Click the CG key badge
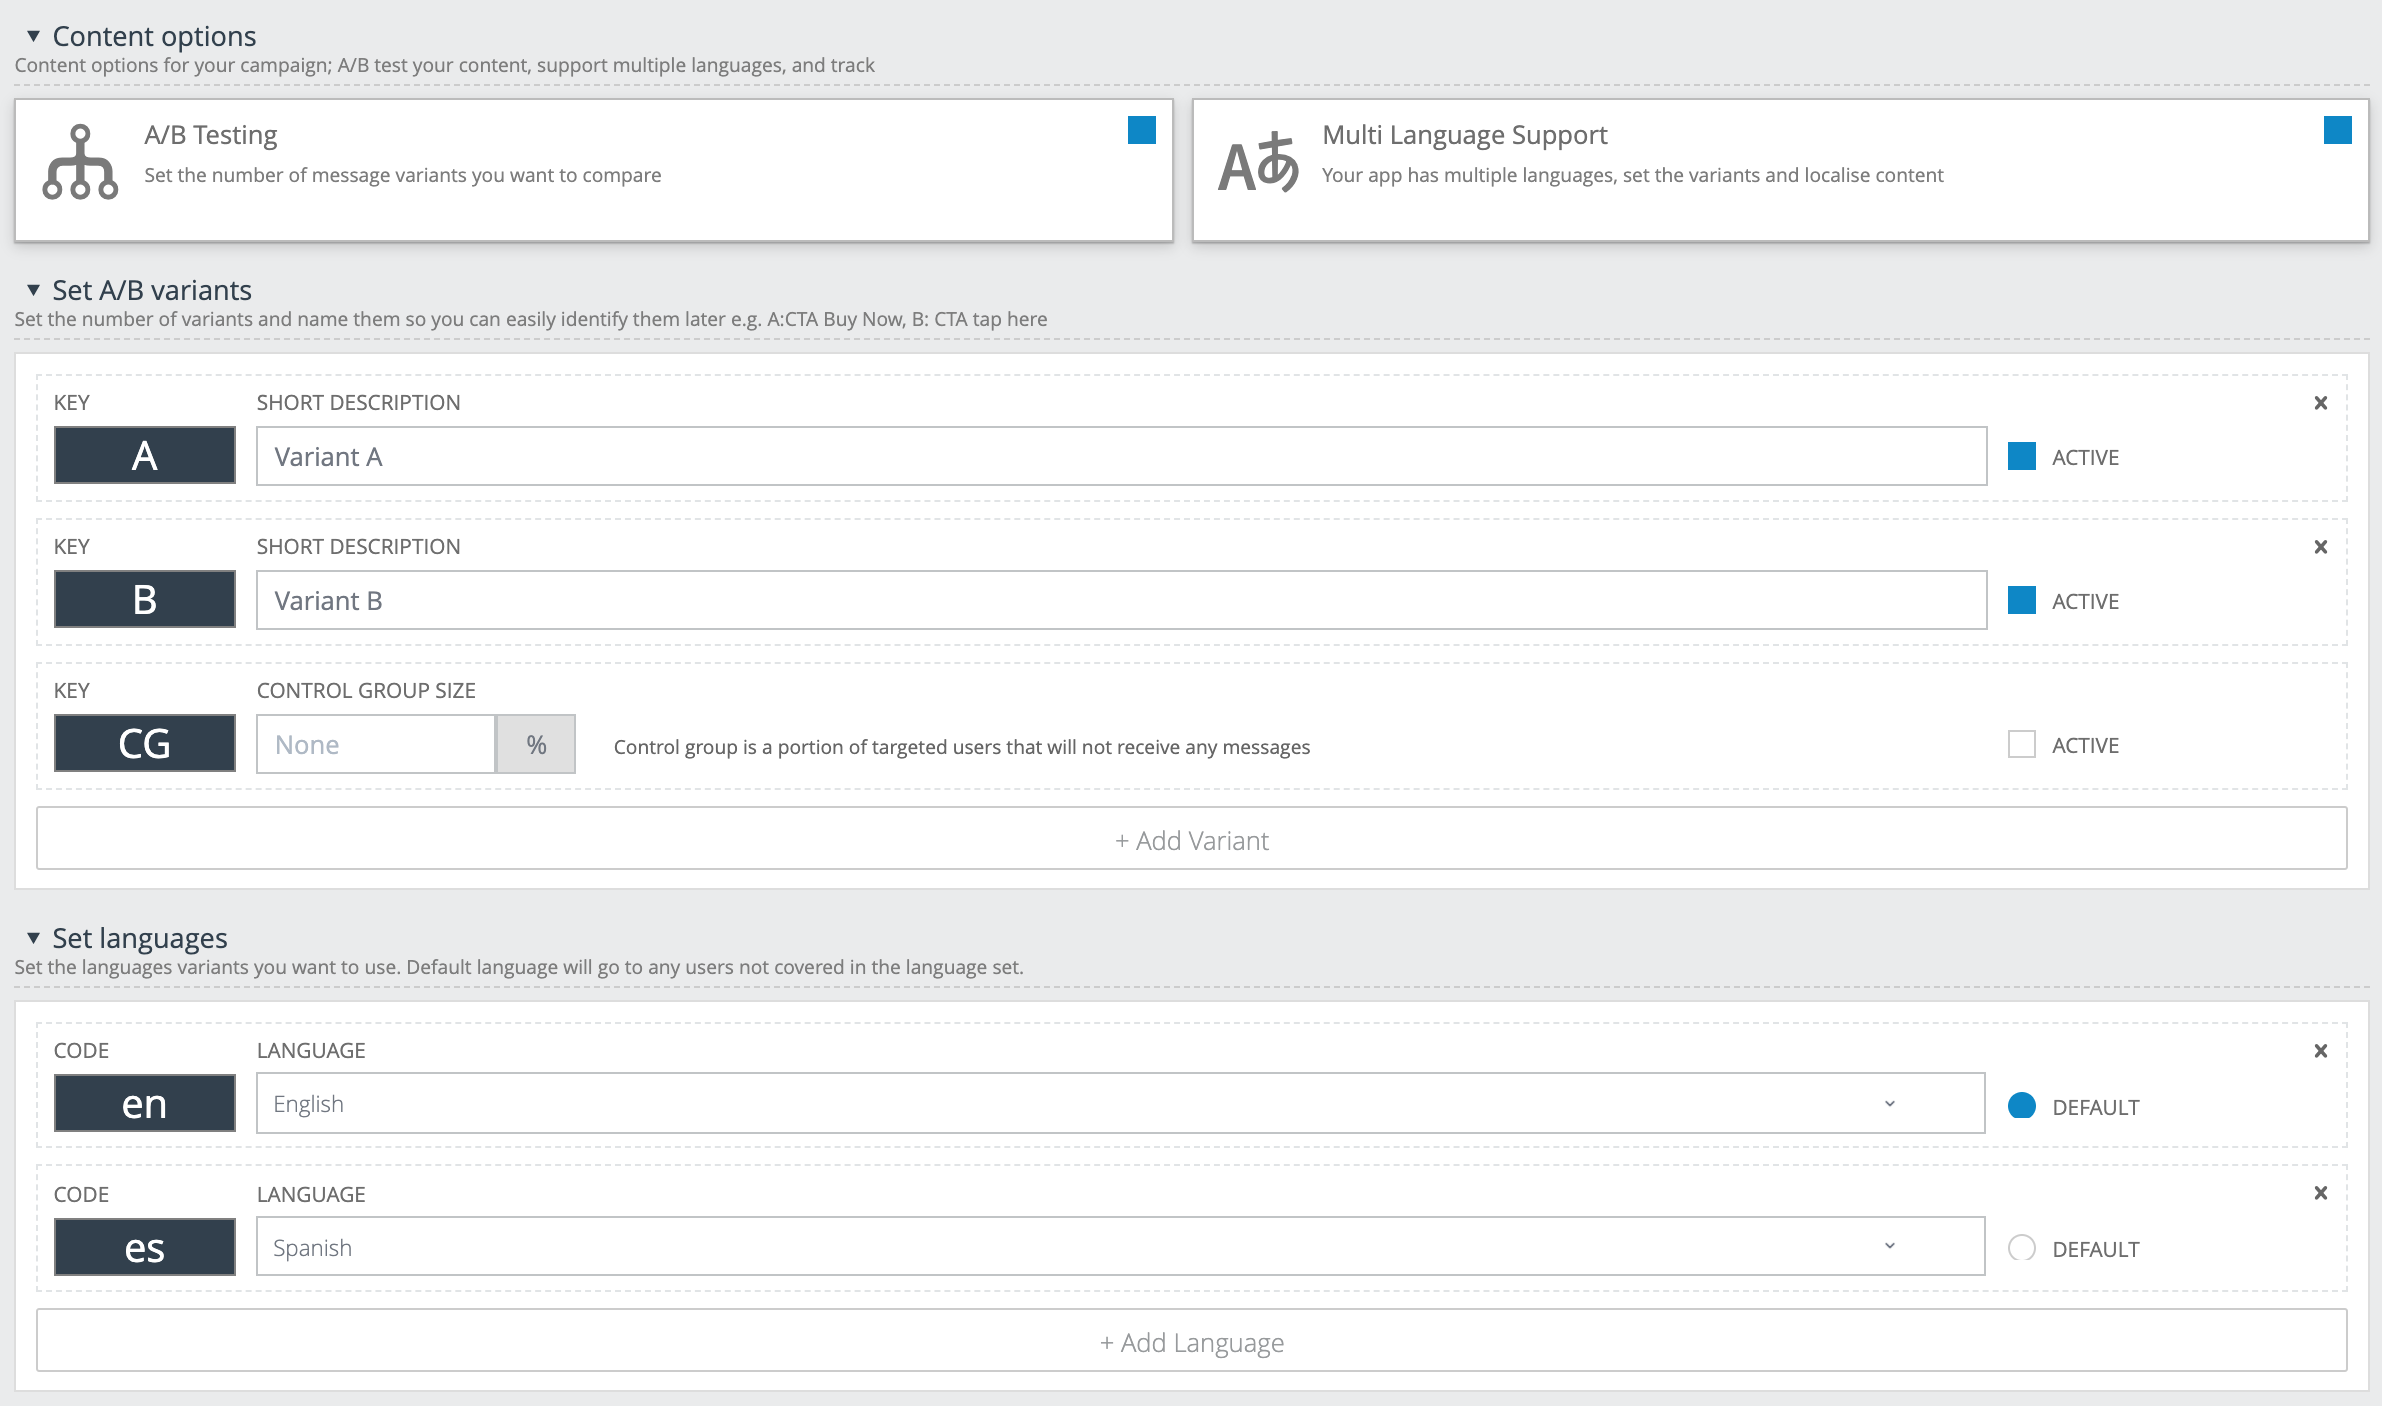The height and width of the screenshot is (1406, 2382). pyautogui.click(x=145, y=744)
